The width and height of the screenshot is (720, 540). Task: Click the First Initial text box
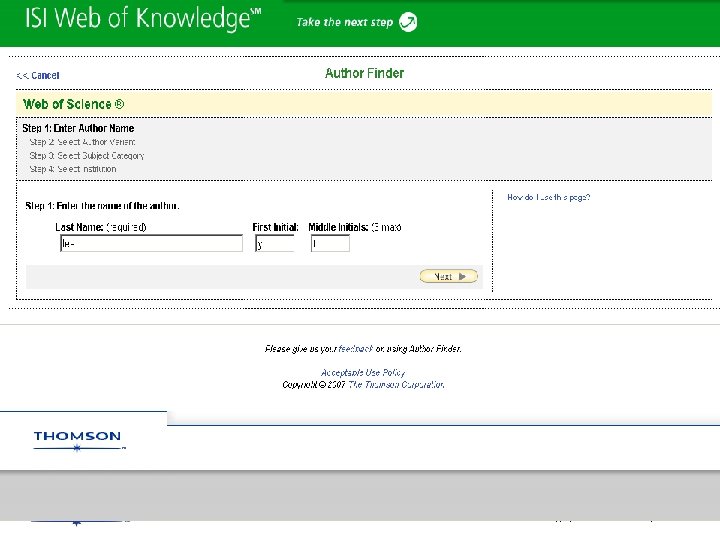pos(275,243)
